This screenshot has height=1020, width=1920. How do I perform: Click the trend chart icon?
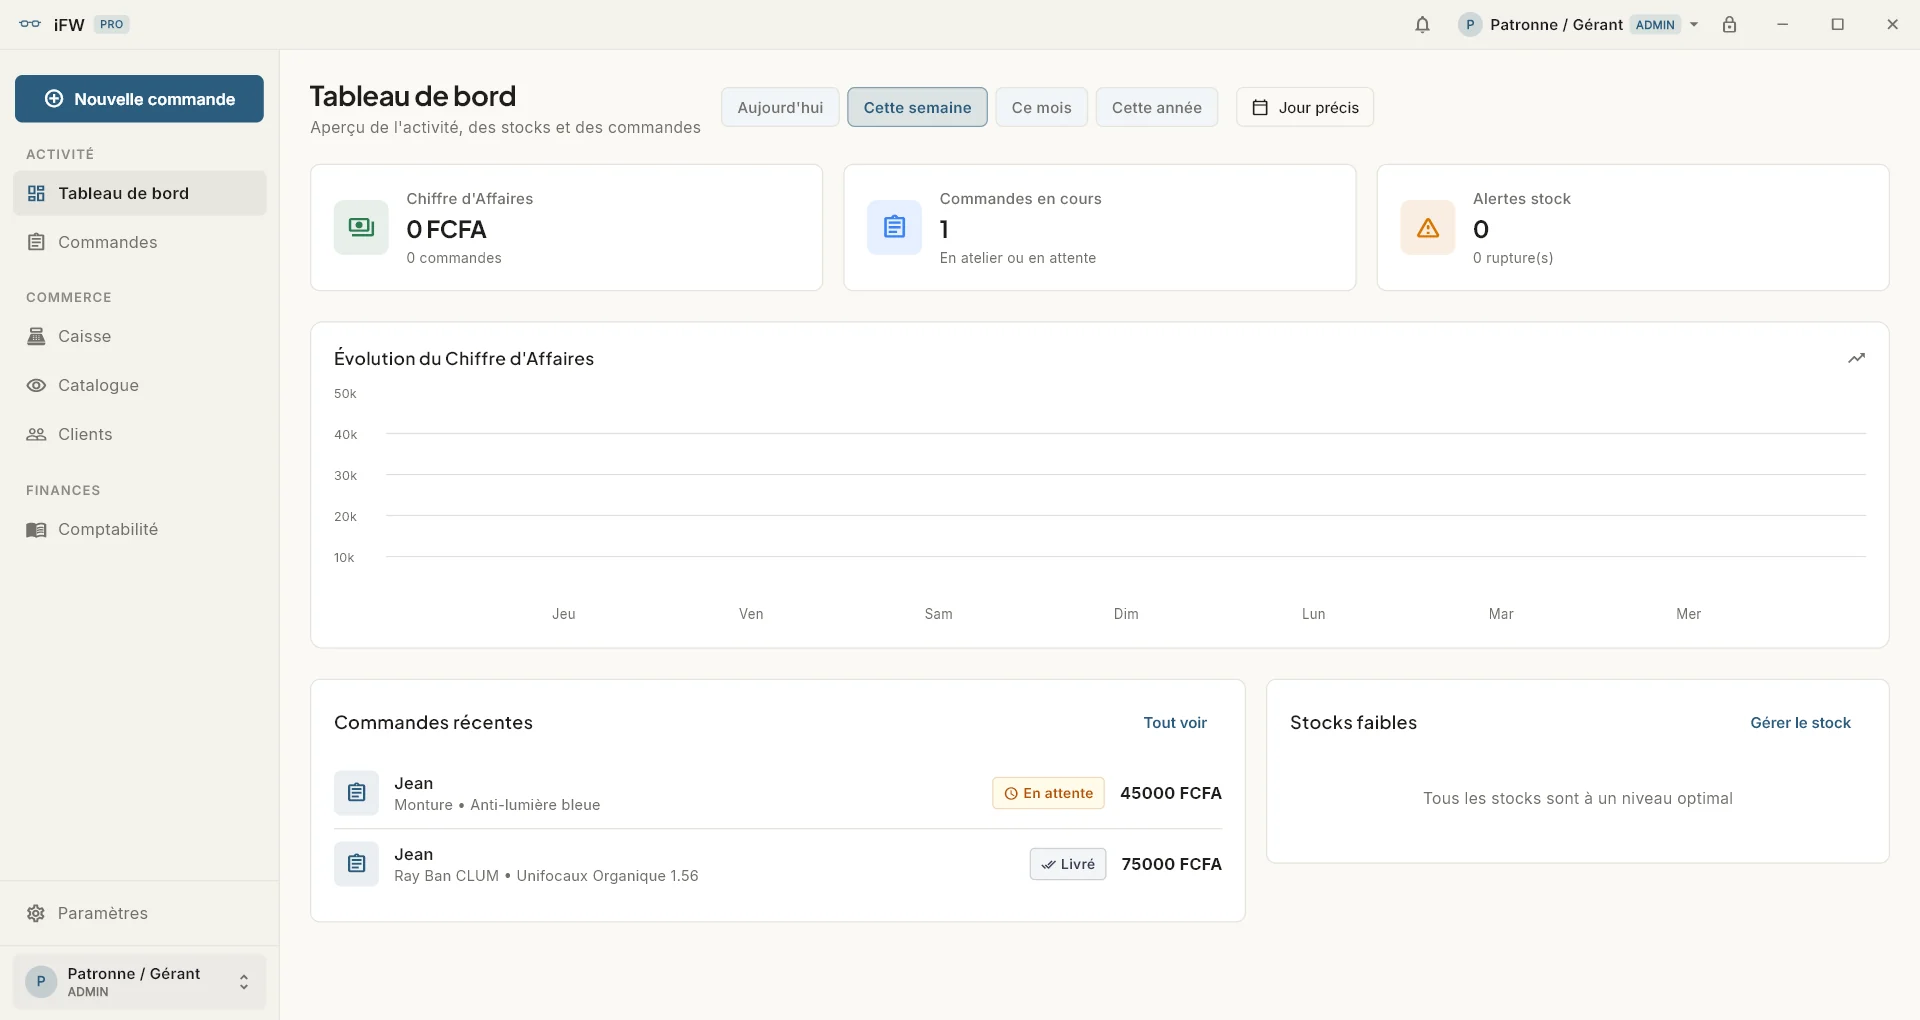coord(1856,358)
